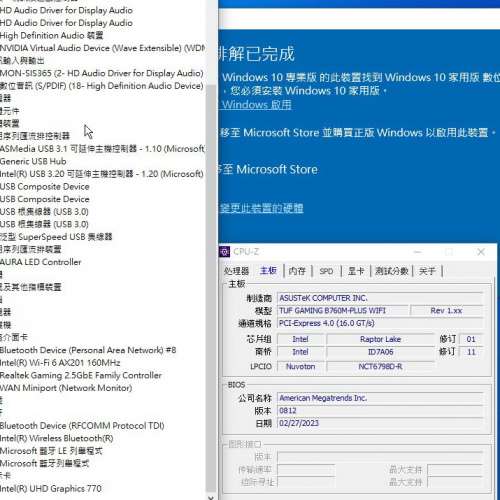The height and width of the screenshot is (500, 500).
Task: Select Generic USB Hub entry
Action: 33,161
